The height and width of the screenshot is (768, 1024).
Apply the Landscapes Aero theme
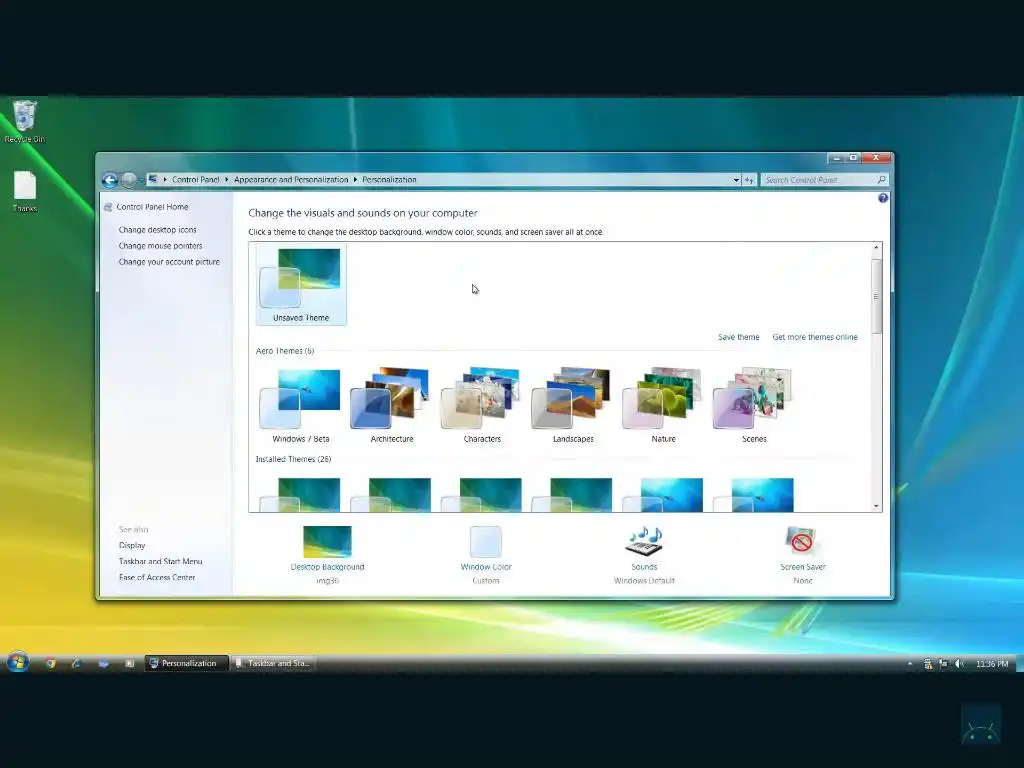click(573, 406)
